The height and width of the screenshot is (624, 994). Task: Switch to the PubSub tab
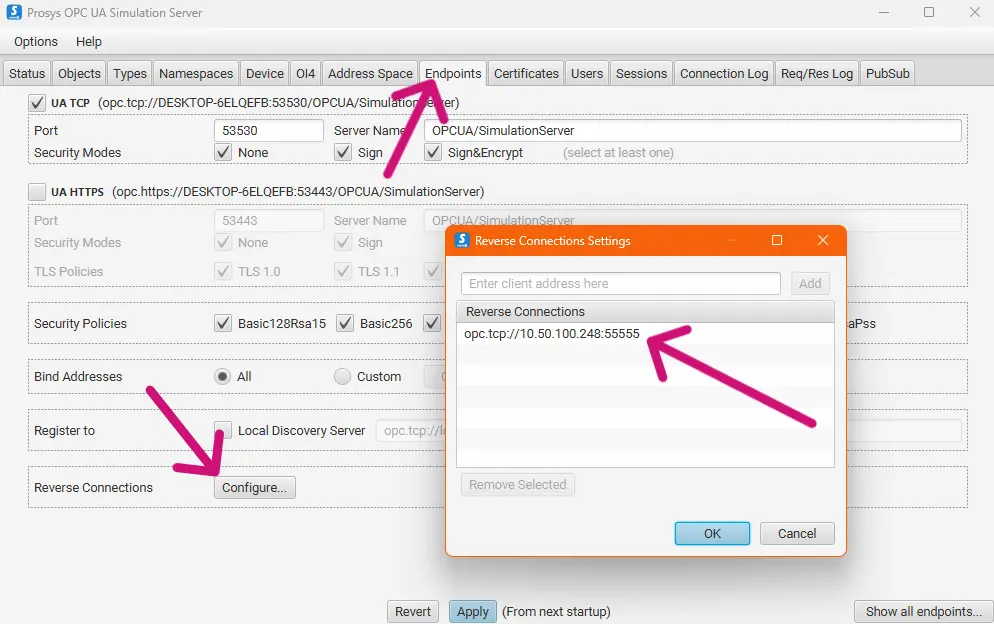[x=888, y=74]
